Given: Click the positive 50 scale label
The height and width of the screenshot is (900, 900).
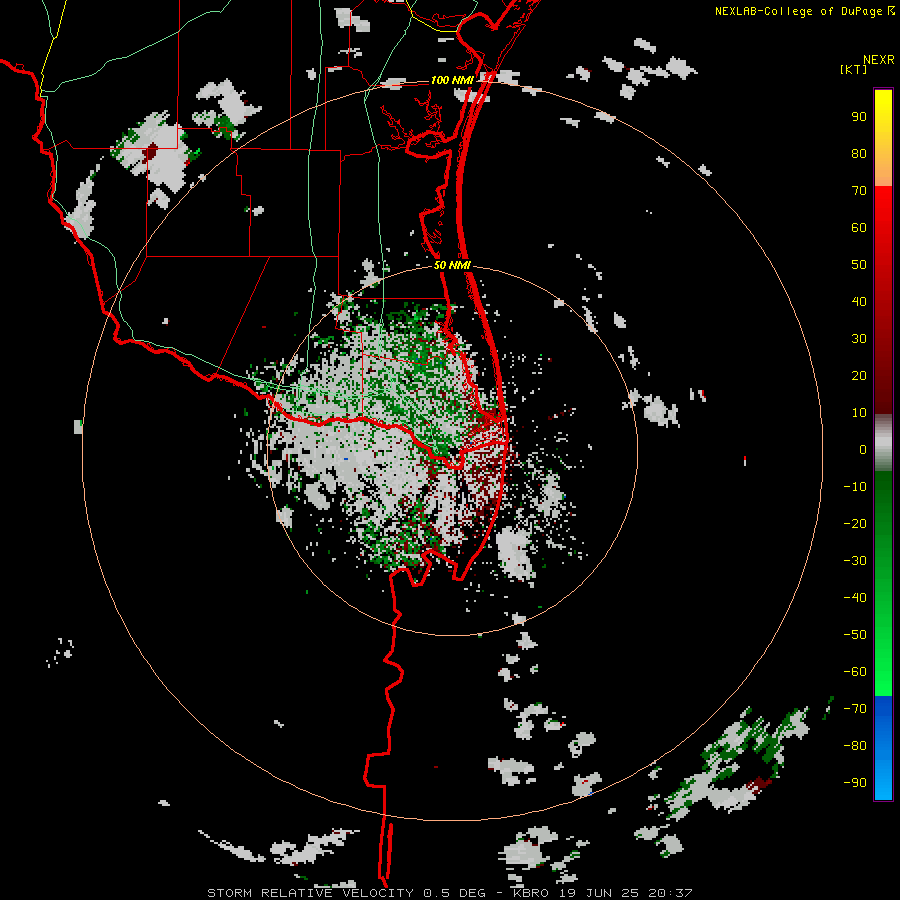Looking at the screenshot, I should coord(859,265).
